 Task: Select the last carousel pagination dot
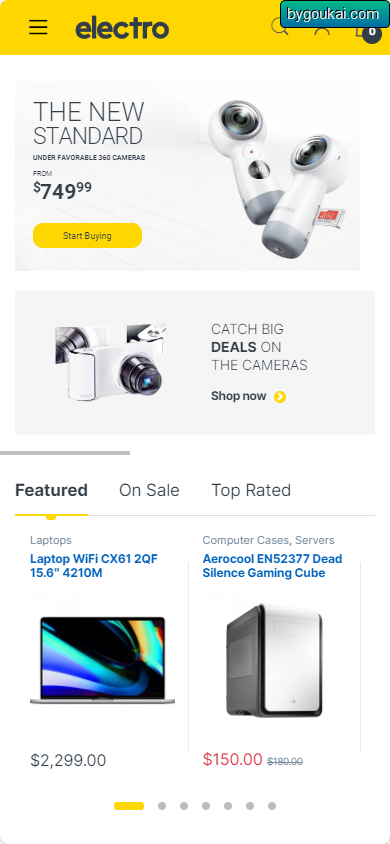[272, 806]
